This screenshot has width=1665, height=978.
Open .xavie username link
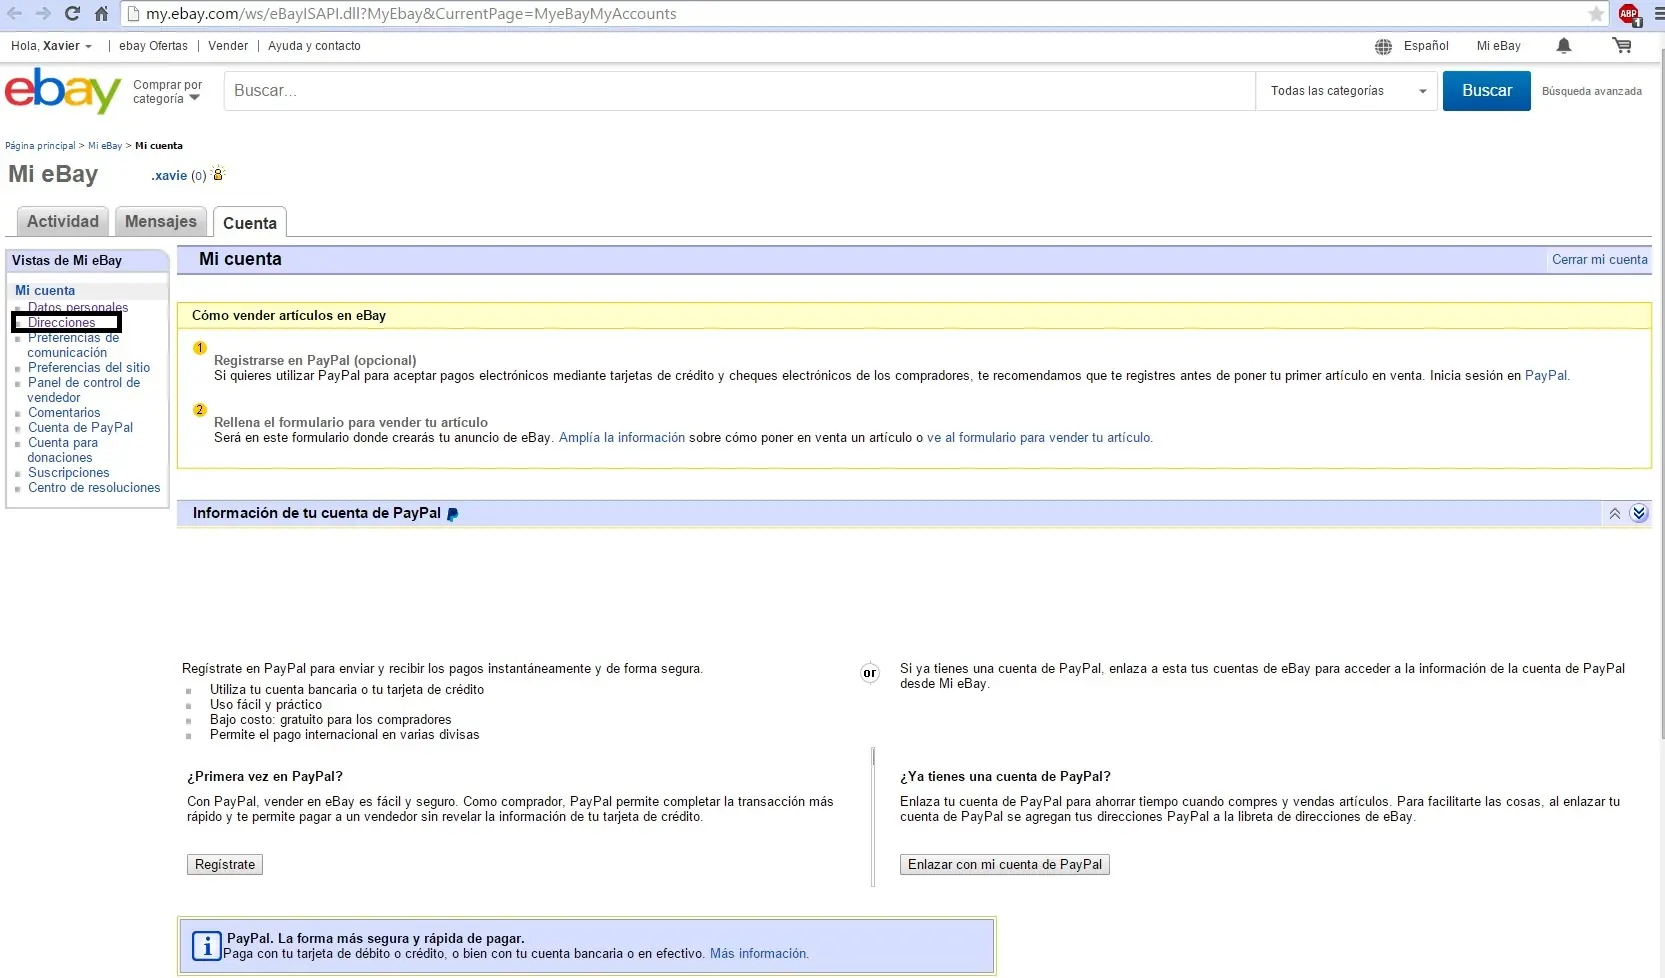point(169,175)
